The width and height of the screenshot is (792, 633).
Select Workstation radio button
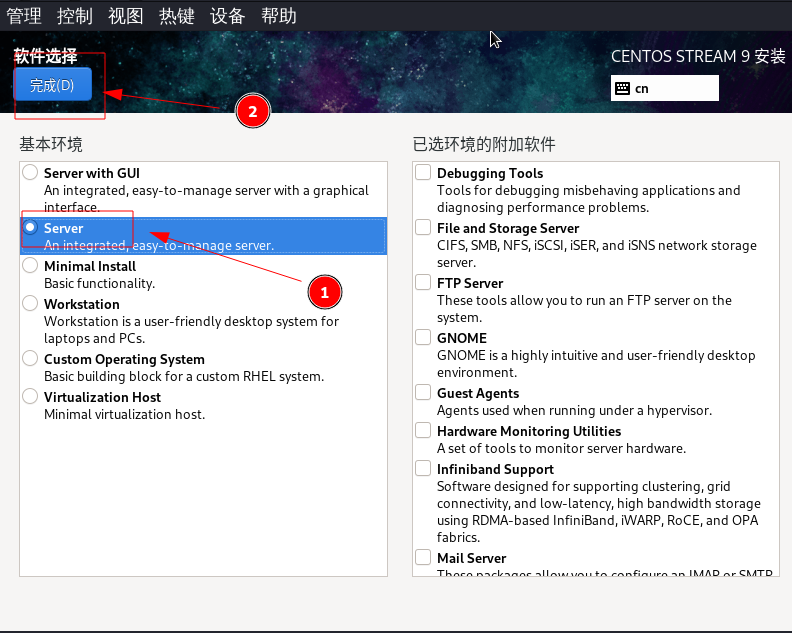pos(30,303)
